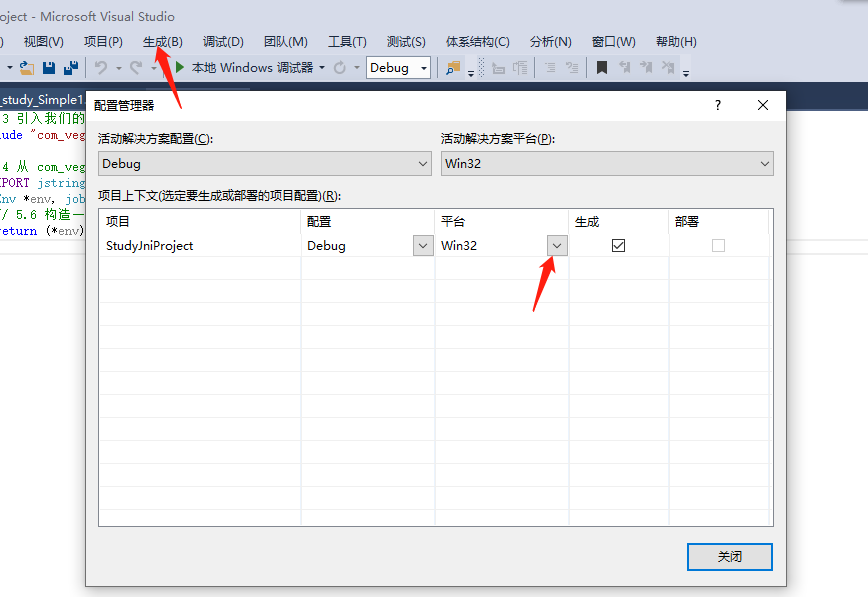Open the Undo history dropdown arrow
This screenshot has height=597, width=868.
[118, 68]
